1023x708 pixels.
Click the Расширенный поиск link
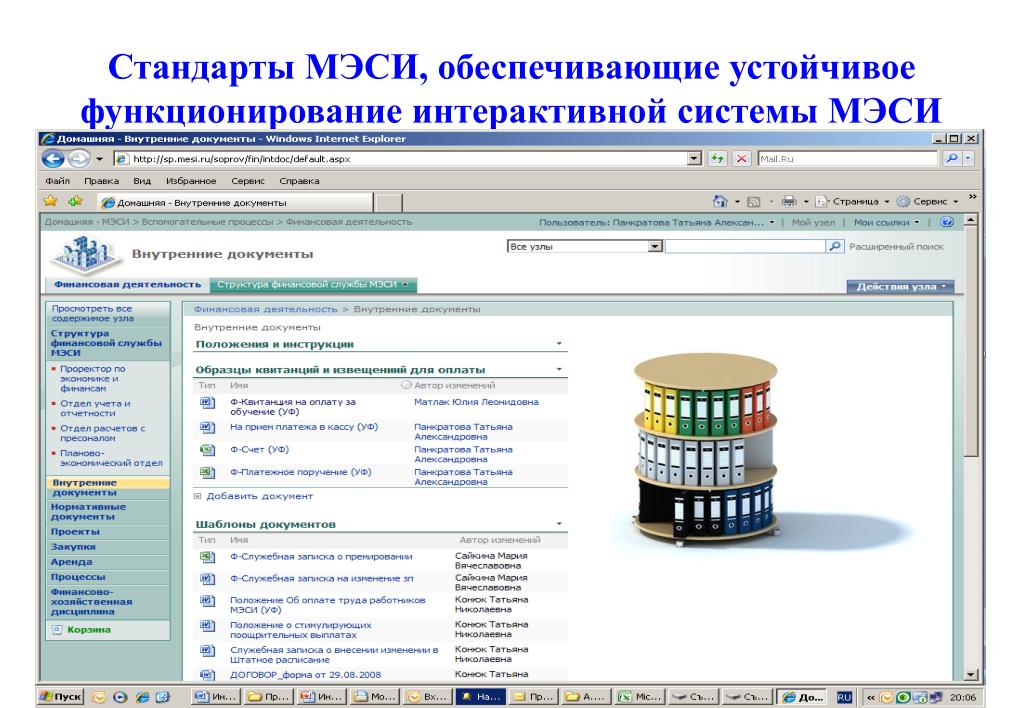(896, 247)
